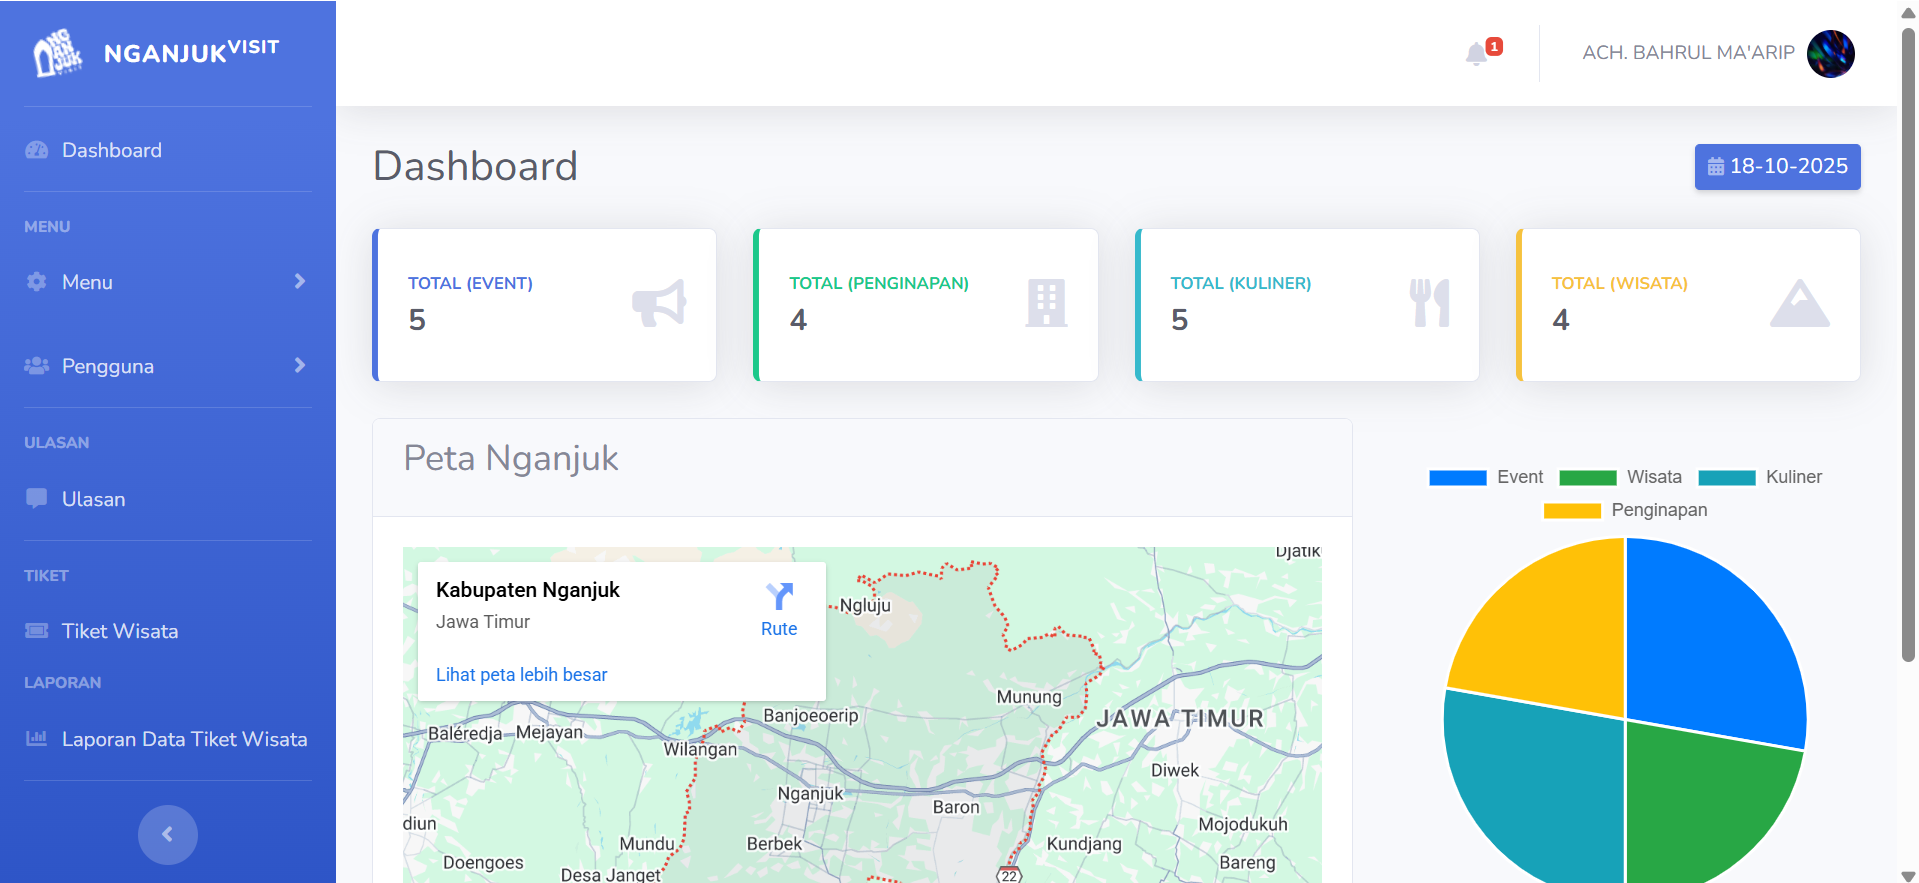1919x883 pixels.
Task: Click the utensils icon in Kuliner card
Action: click(x=1429, y=303)
